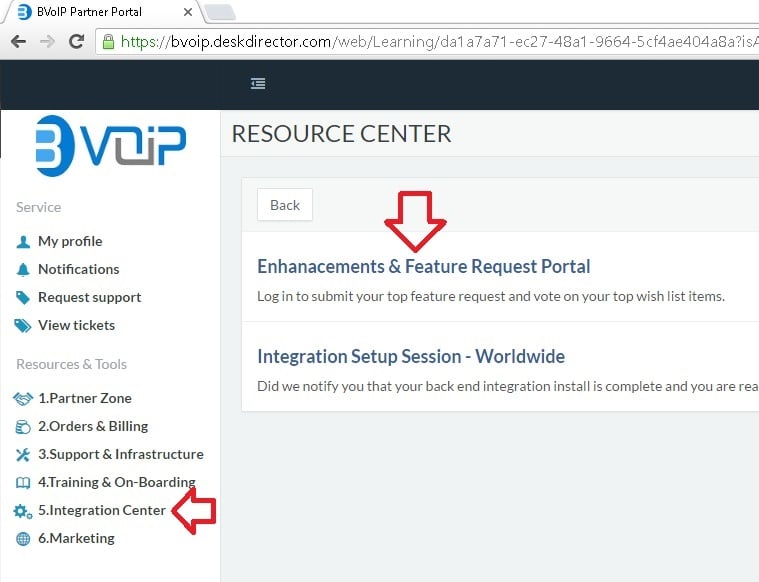Toggle the sidebar collapse menu icon
The image size is (759, 582).
[x=258, y=84]
